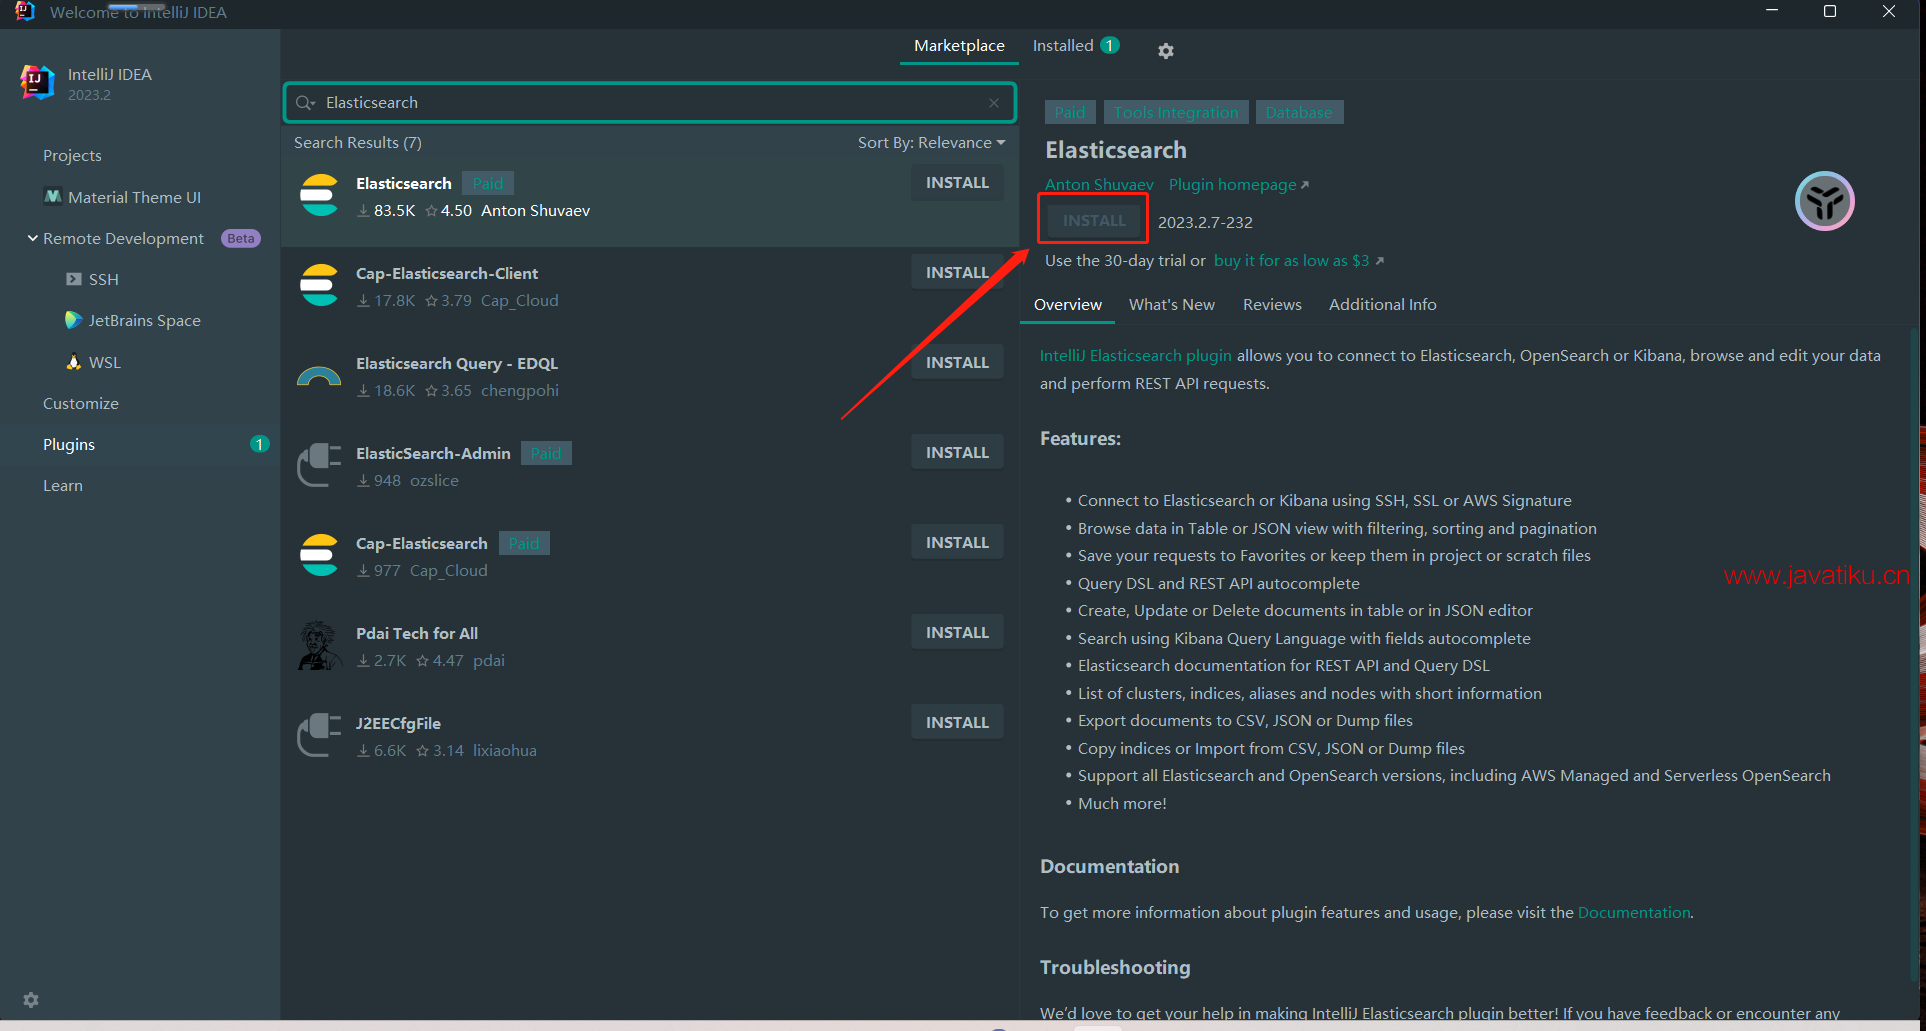Click the Paid tag in details pane
The image size is (1926, 1031).
pyautogui.click(x=1070, y=112)
